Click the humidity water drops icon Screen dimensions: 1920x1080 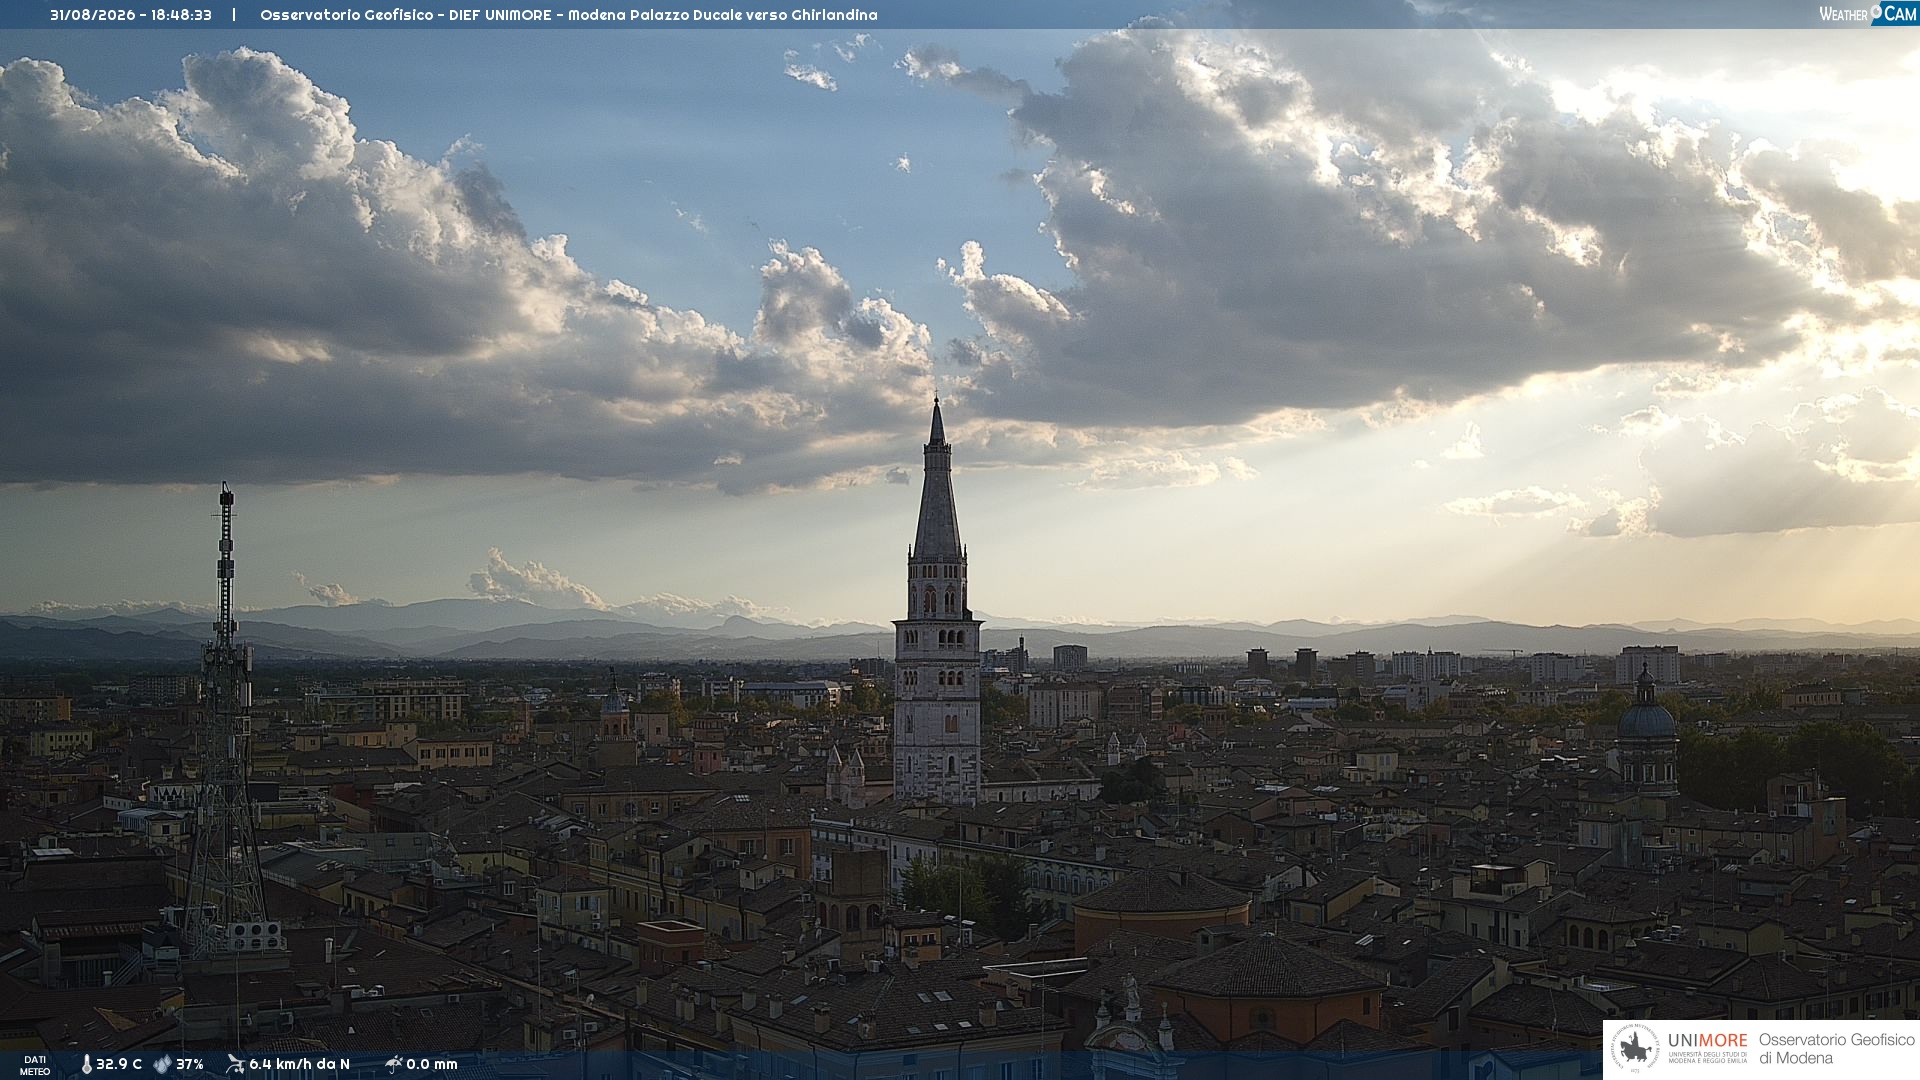[x=162, y=1064]
